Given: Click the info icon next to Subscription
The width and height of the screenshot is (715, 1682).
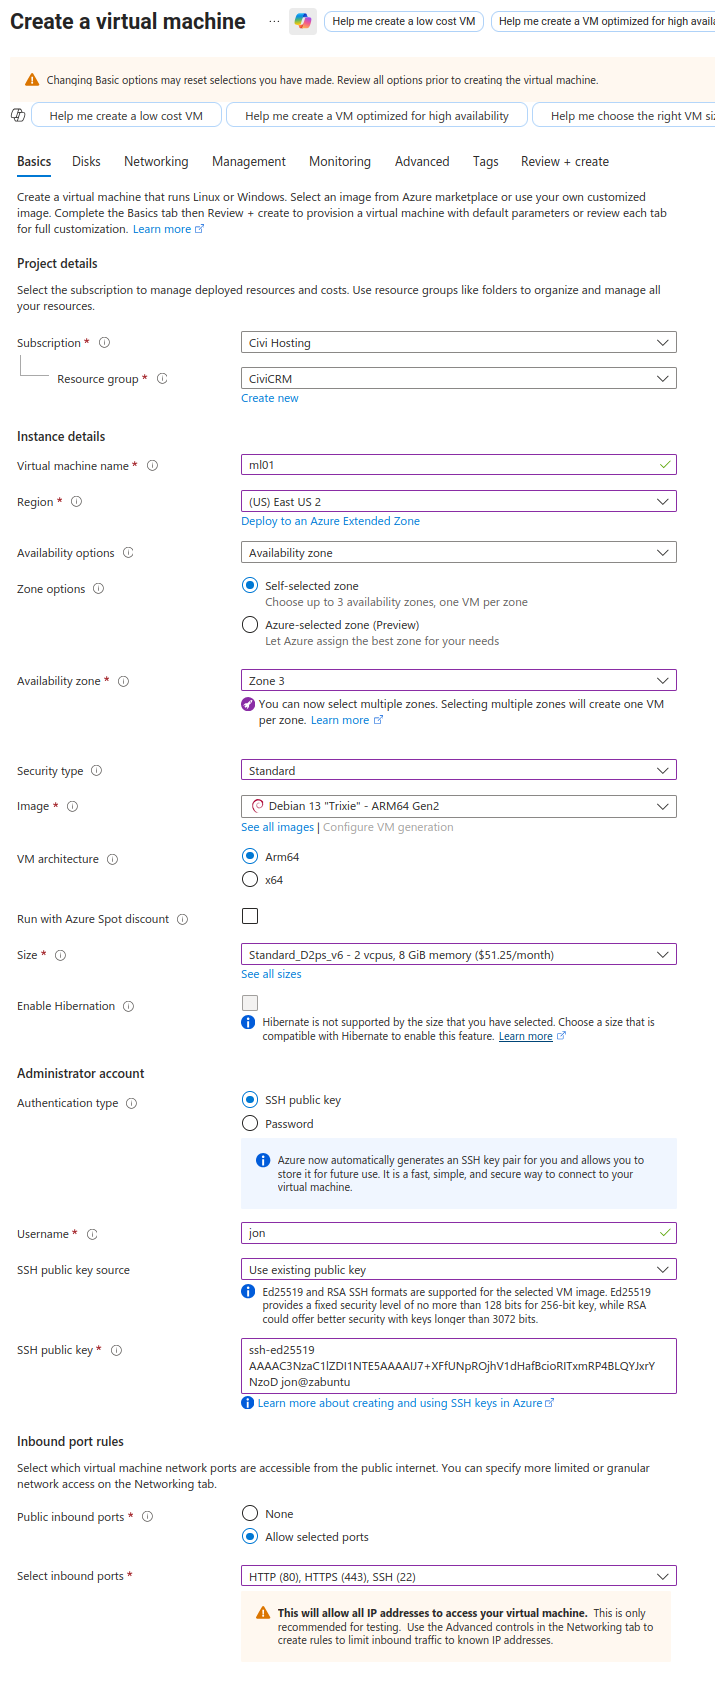Looking at the screenshot, I should [x=104, y=343].
